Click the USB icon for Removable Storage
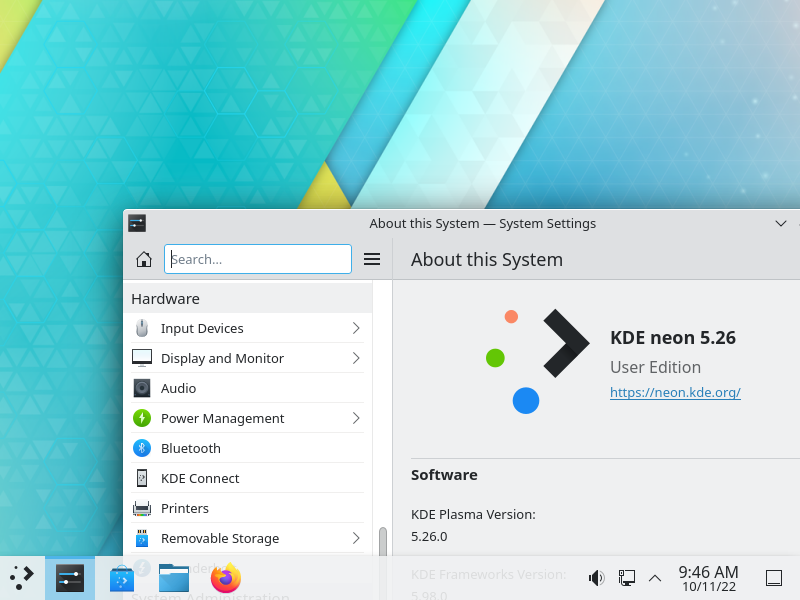This screenshot has width=800, height=600. (142, 538)
